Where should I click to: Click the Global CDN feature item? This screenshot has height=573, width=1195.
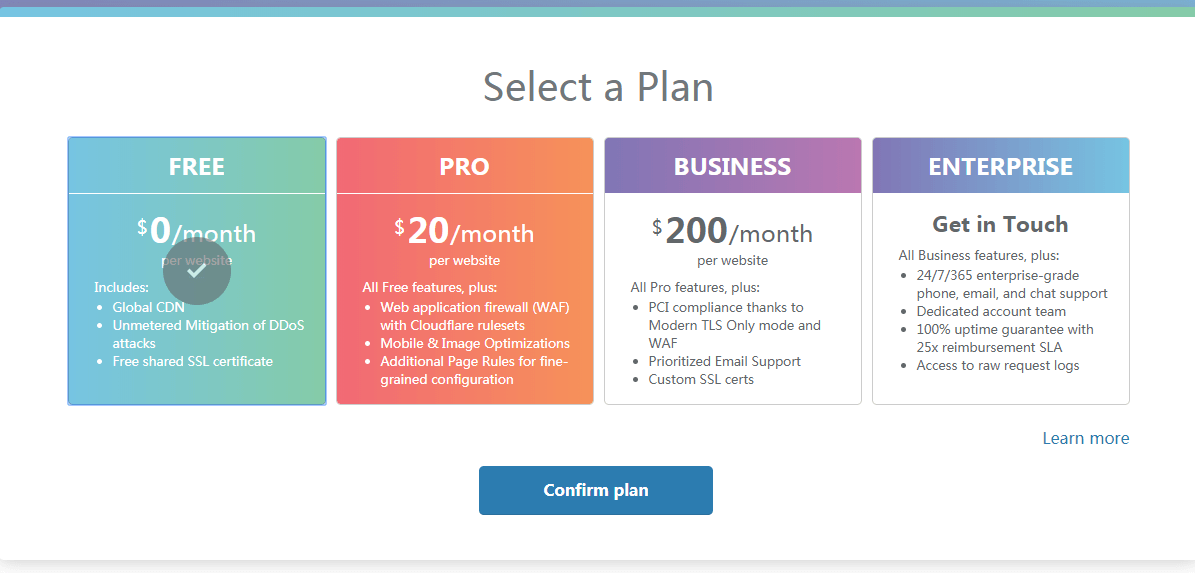coord(148,307)
